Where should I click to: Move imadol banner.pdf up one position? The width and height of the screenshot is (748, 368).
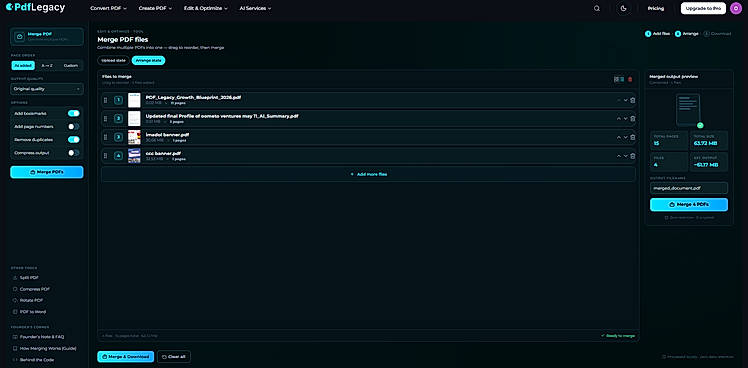pos(619,137)
